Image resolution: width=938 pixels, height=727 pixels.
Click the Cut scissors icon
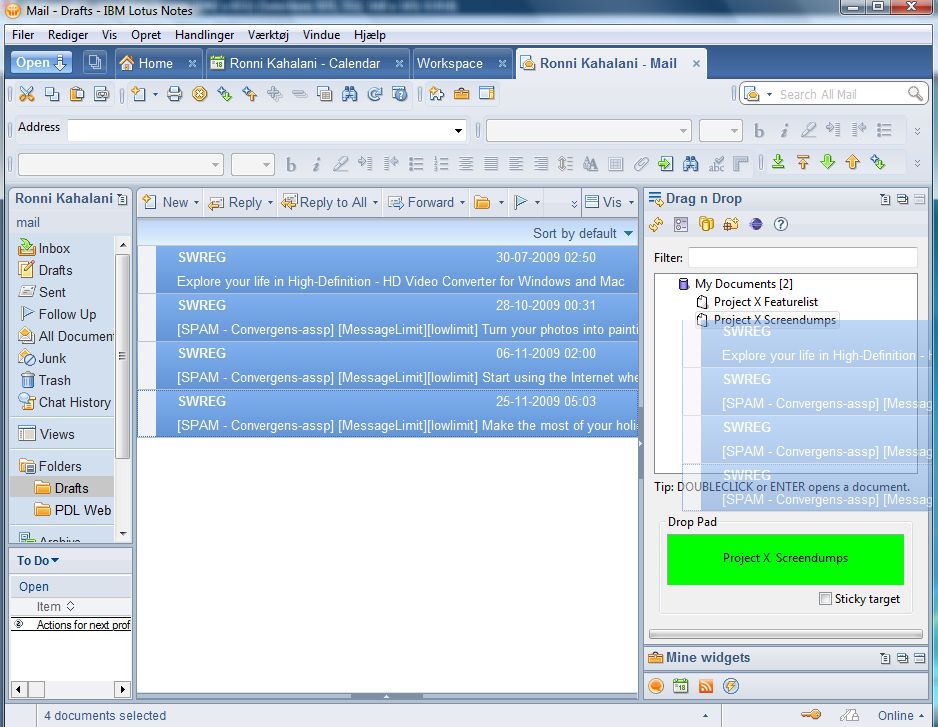(26, 94)
